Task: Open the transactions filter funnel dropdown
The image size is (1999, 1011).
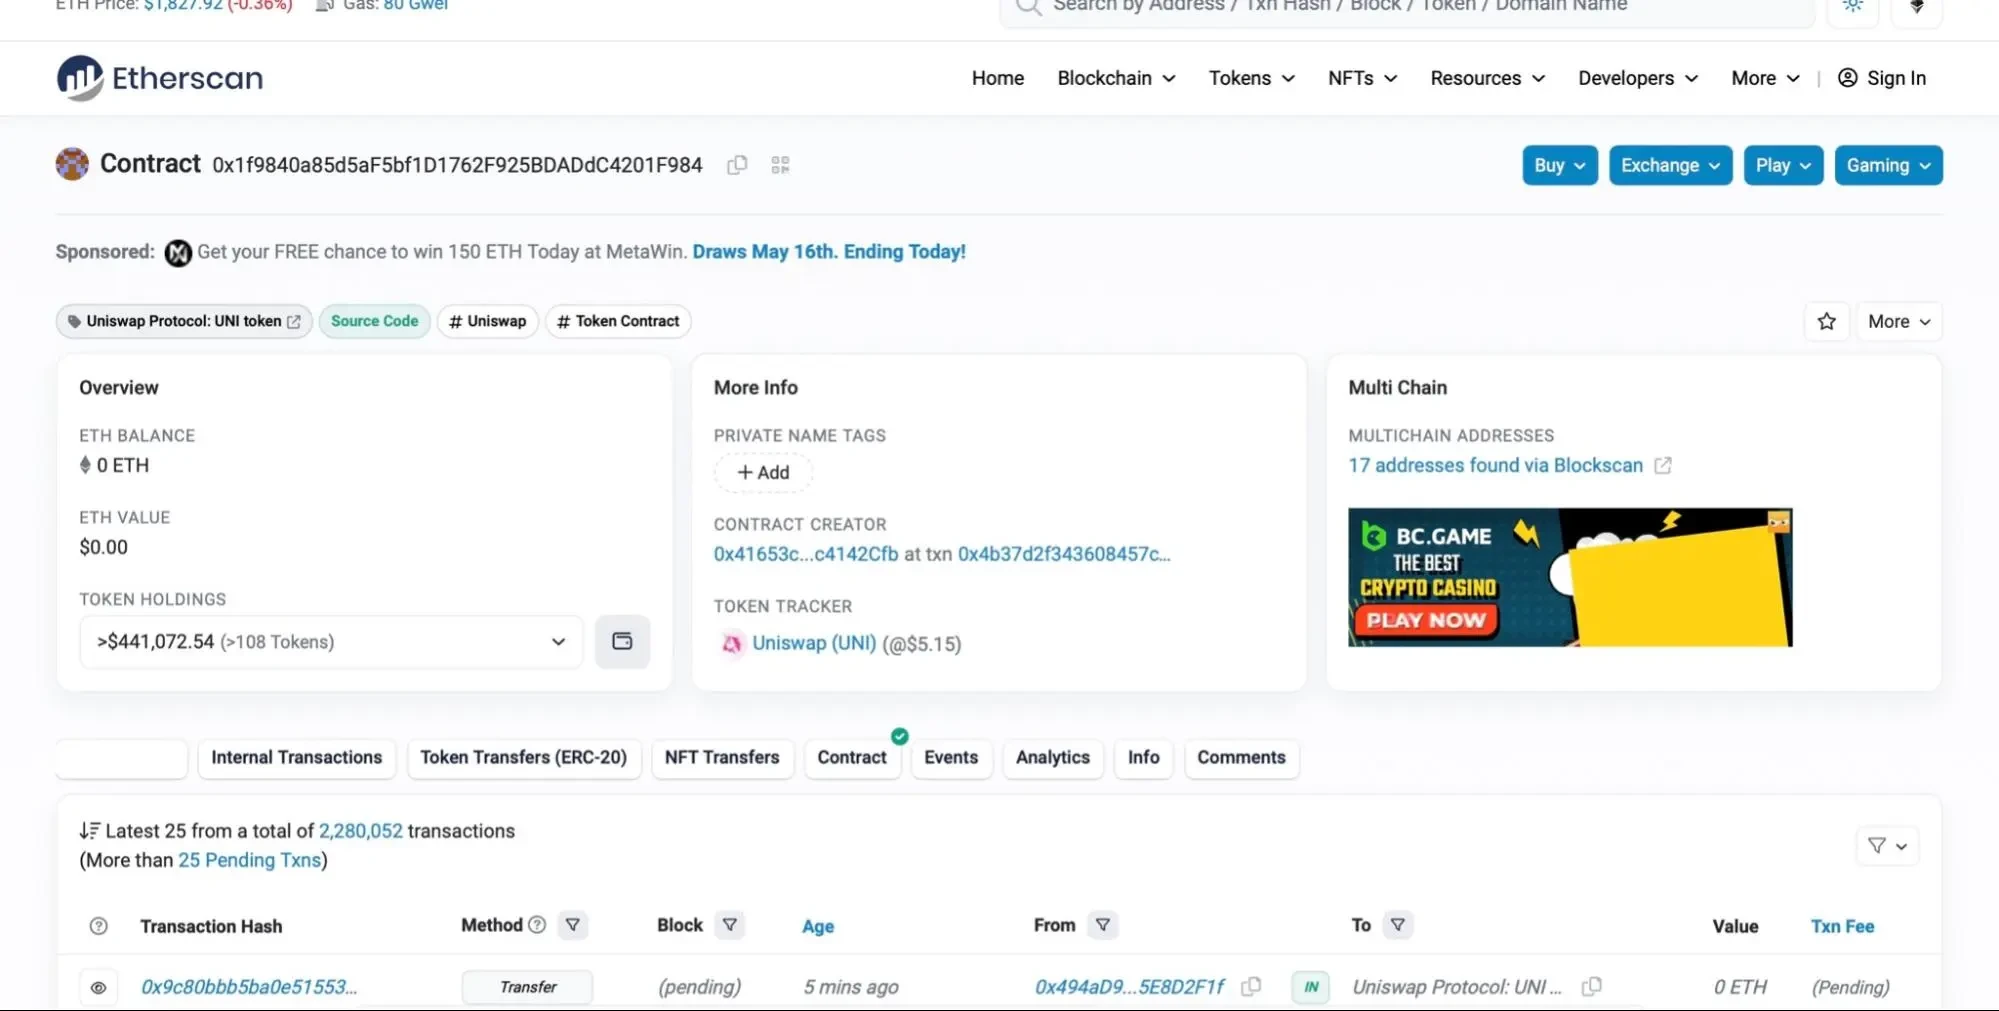Action: coord(1887,846)
